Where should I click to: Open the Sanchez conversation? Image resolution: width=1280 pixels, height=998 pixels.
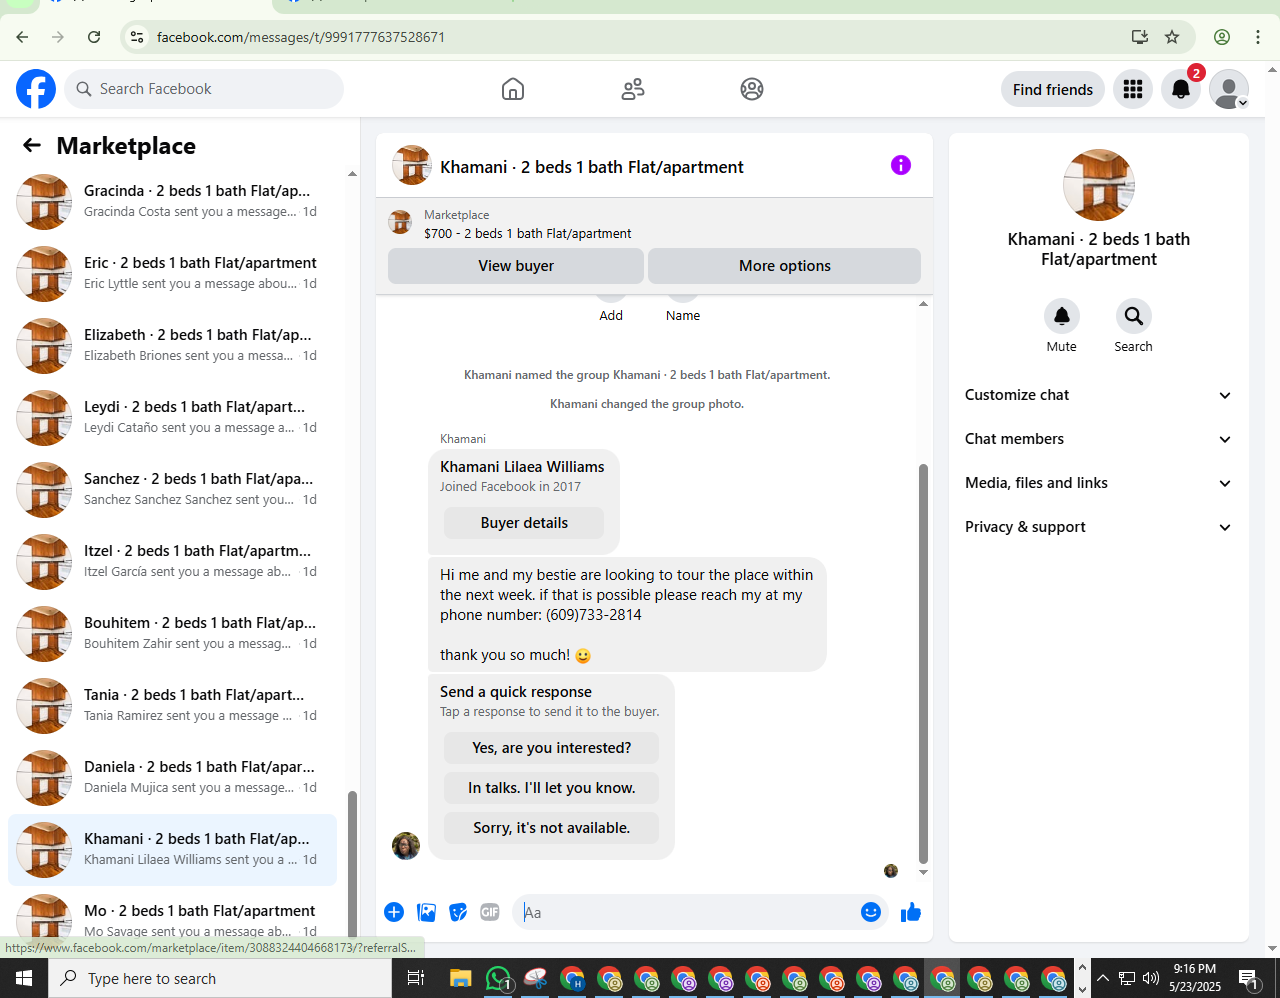[x=173, y=490]
